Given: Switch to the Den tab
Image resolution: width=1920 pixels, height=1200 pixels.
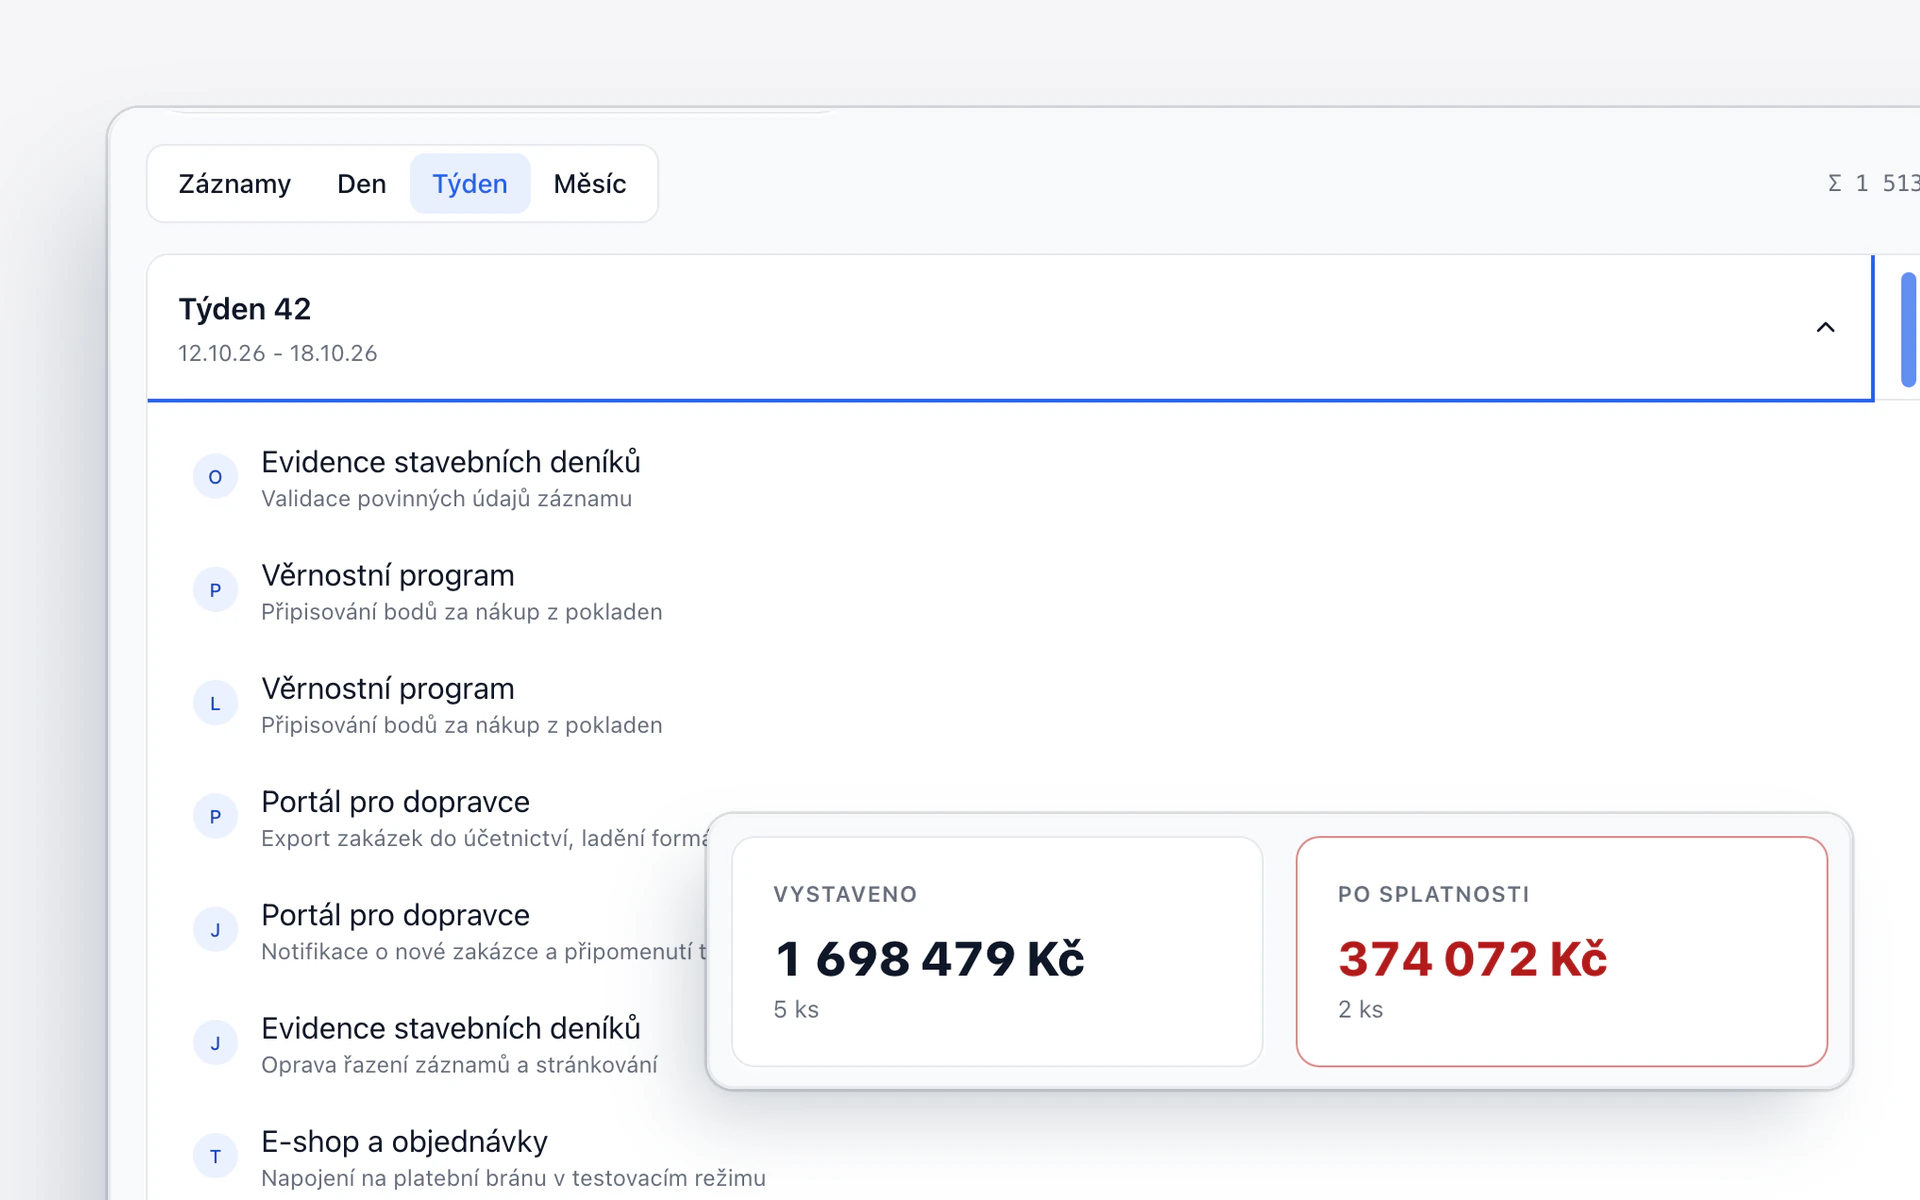Looking at the screenshot, I should click(361, 184).
